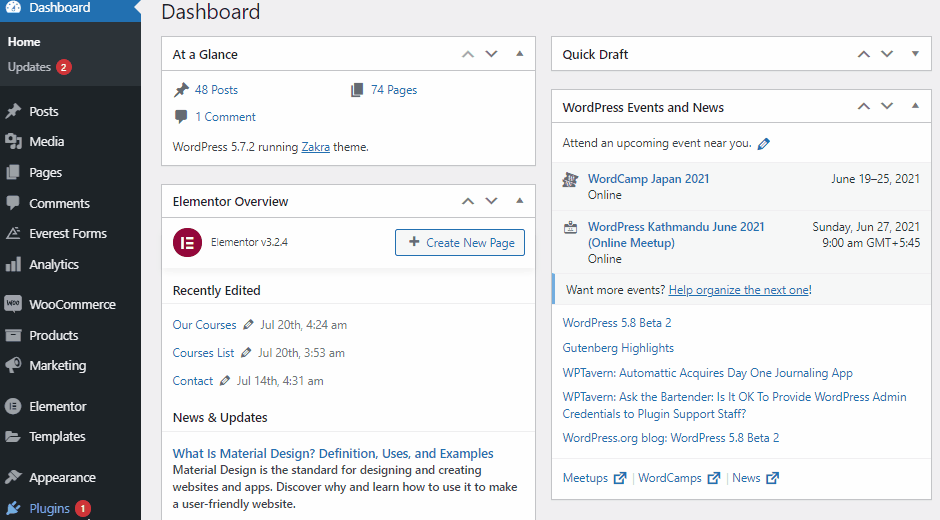940x520 pixels.
Task: Click the Marketing megaphone icon
Action: (13, 366)
